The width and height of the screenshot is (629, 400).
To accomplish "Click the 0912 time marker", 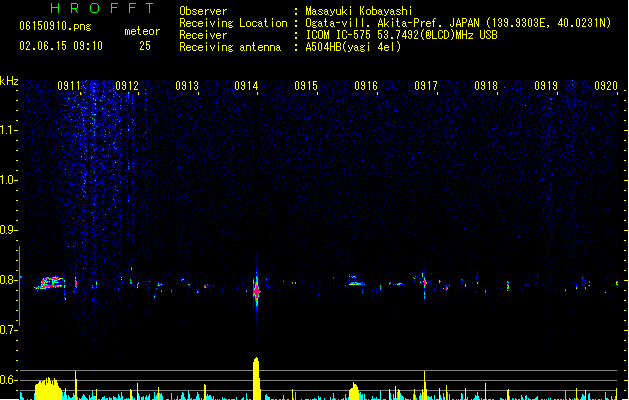I will 127,86.
